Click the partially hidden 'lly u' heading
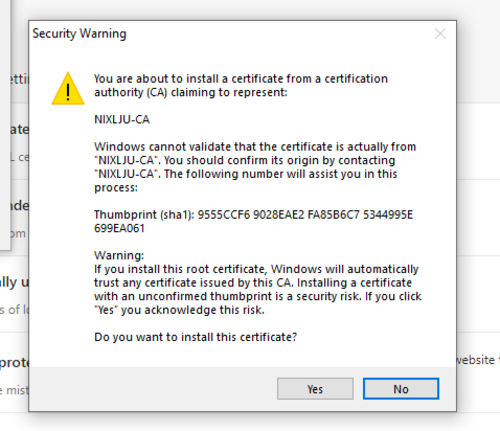500x431 pixels. (x=14, y=283)
